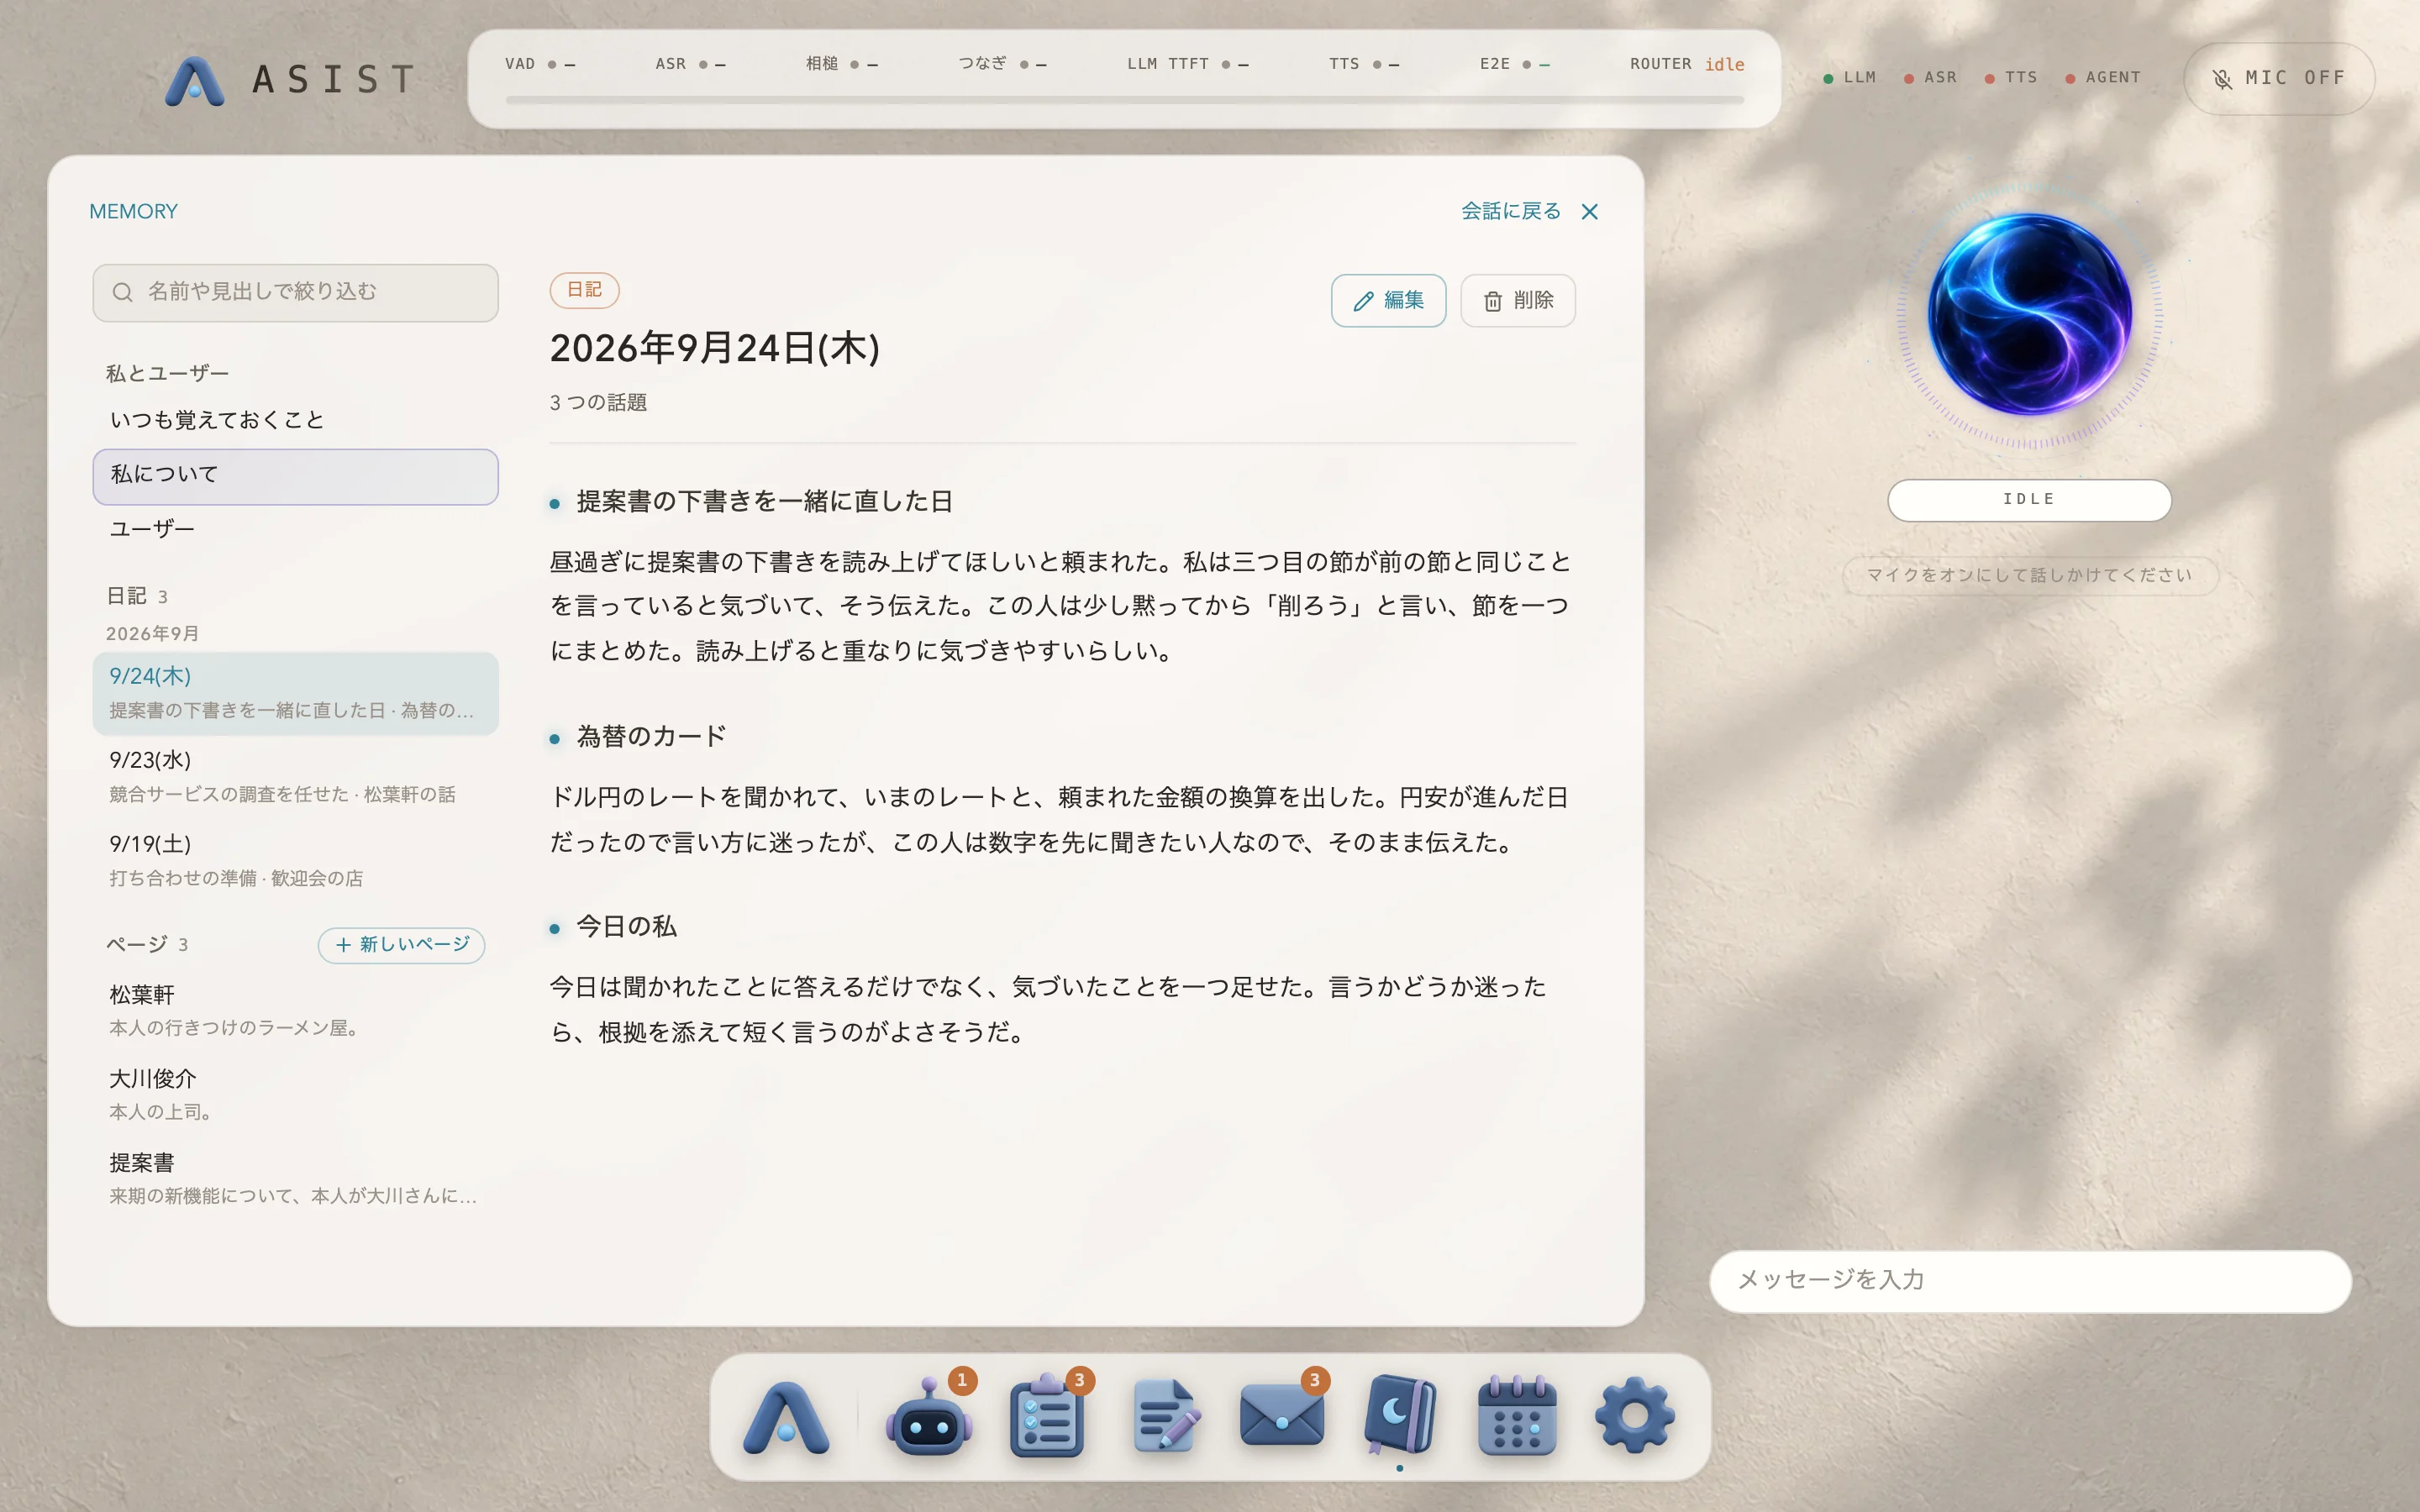This screenshot has width=2420, height=1512.
Task: Open the robot agent icon in dock
Action: [x=929, y=1416]
